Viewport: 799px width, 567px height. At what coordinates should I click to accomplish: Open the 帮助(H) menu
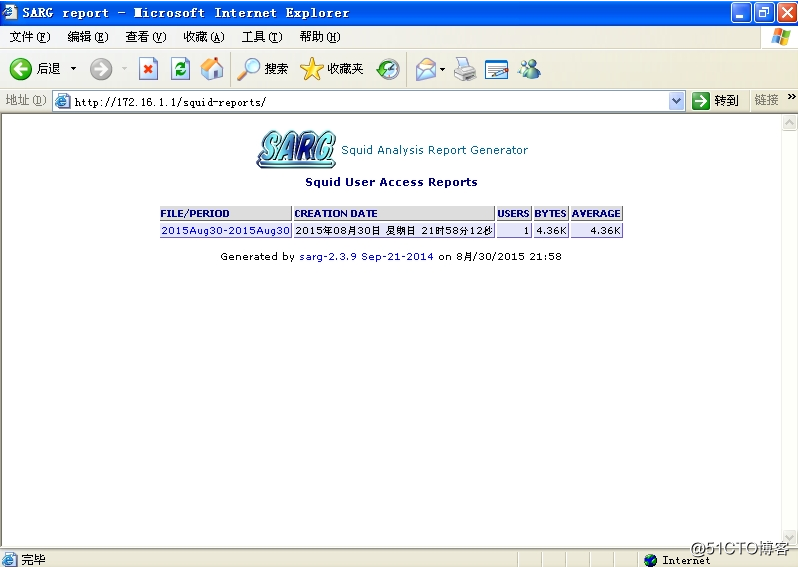(x=319, y=37)
